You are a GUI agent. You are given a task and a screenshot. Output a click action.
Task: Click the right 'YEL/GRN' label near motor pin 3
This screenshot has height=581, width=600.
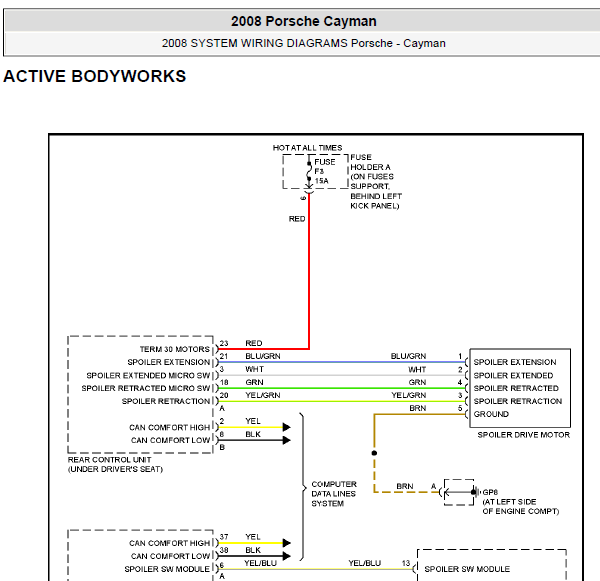[408, 395]
